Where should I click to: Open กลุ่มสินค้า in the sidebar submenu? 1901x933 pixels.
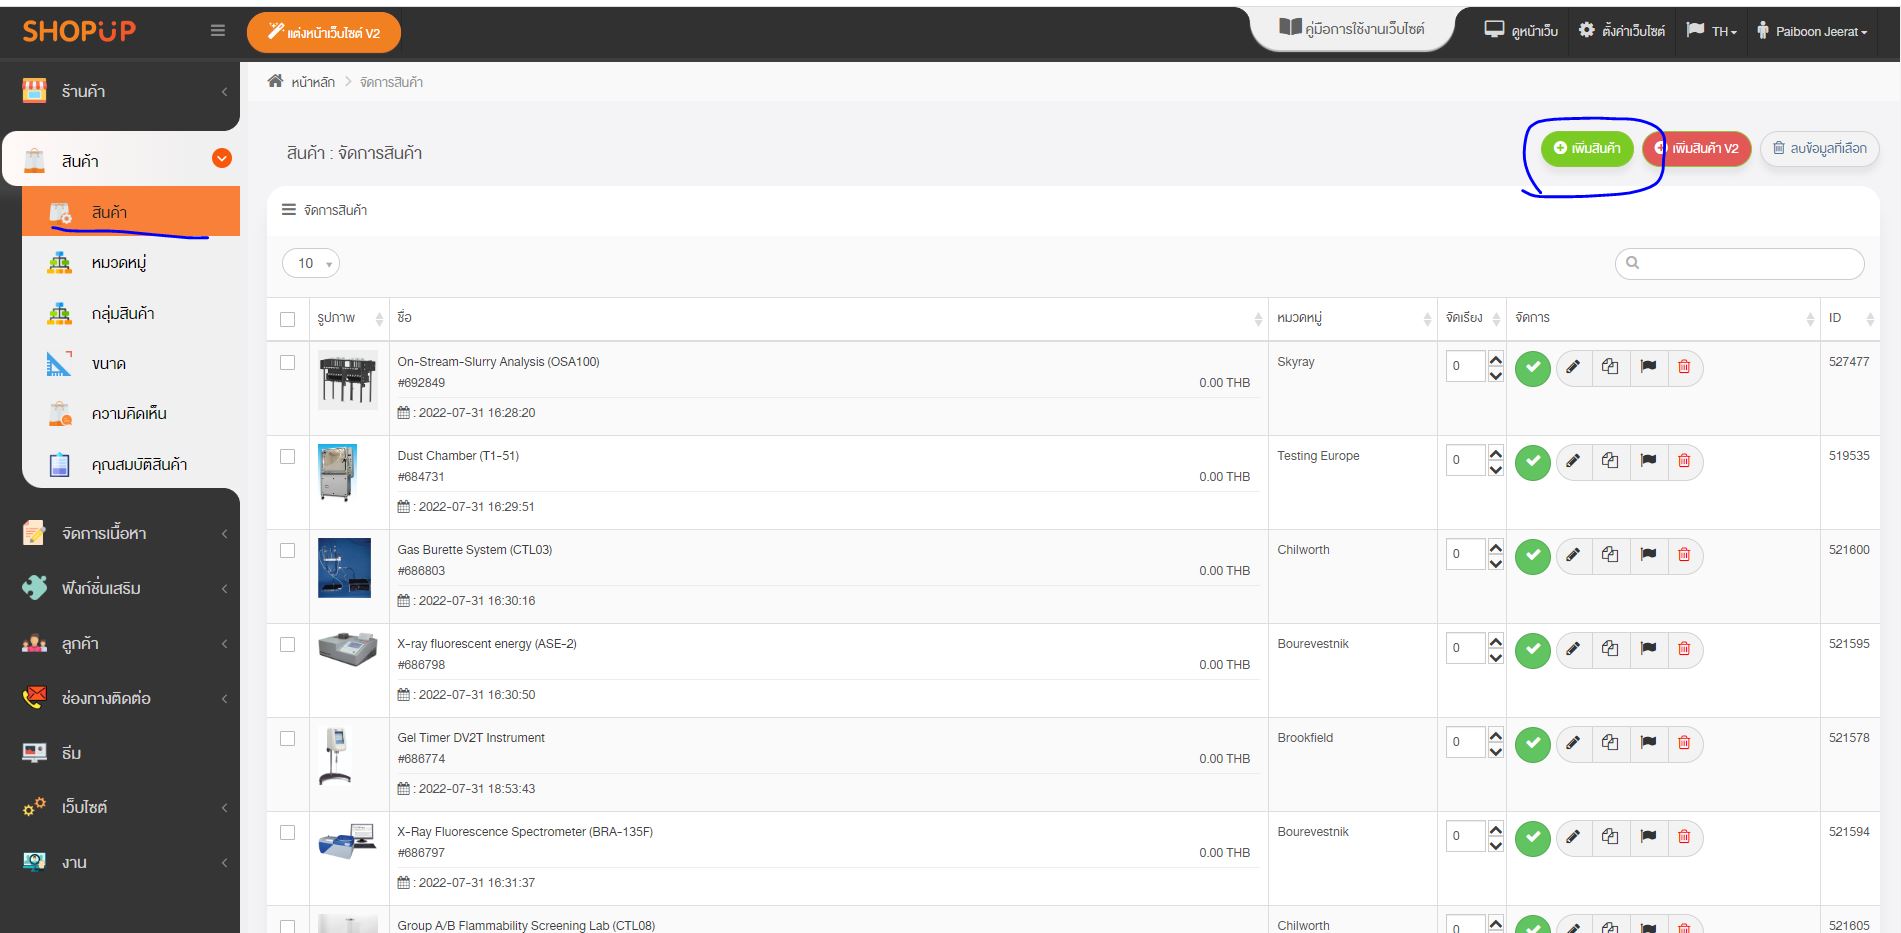click(x=131, y=313)
